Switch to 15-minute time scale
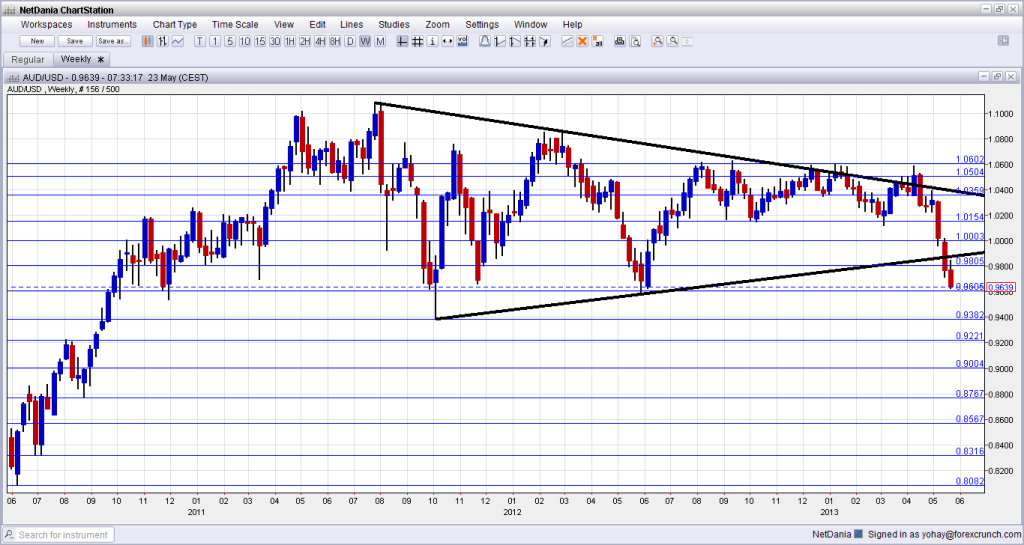 pos(260,41)
